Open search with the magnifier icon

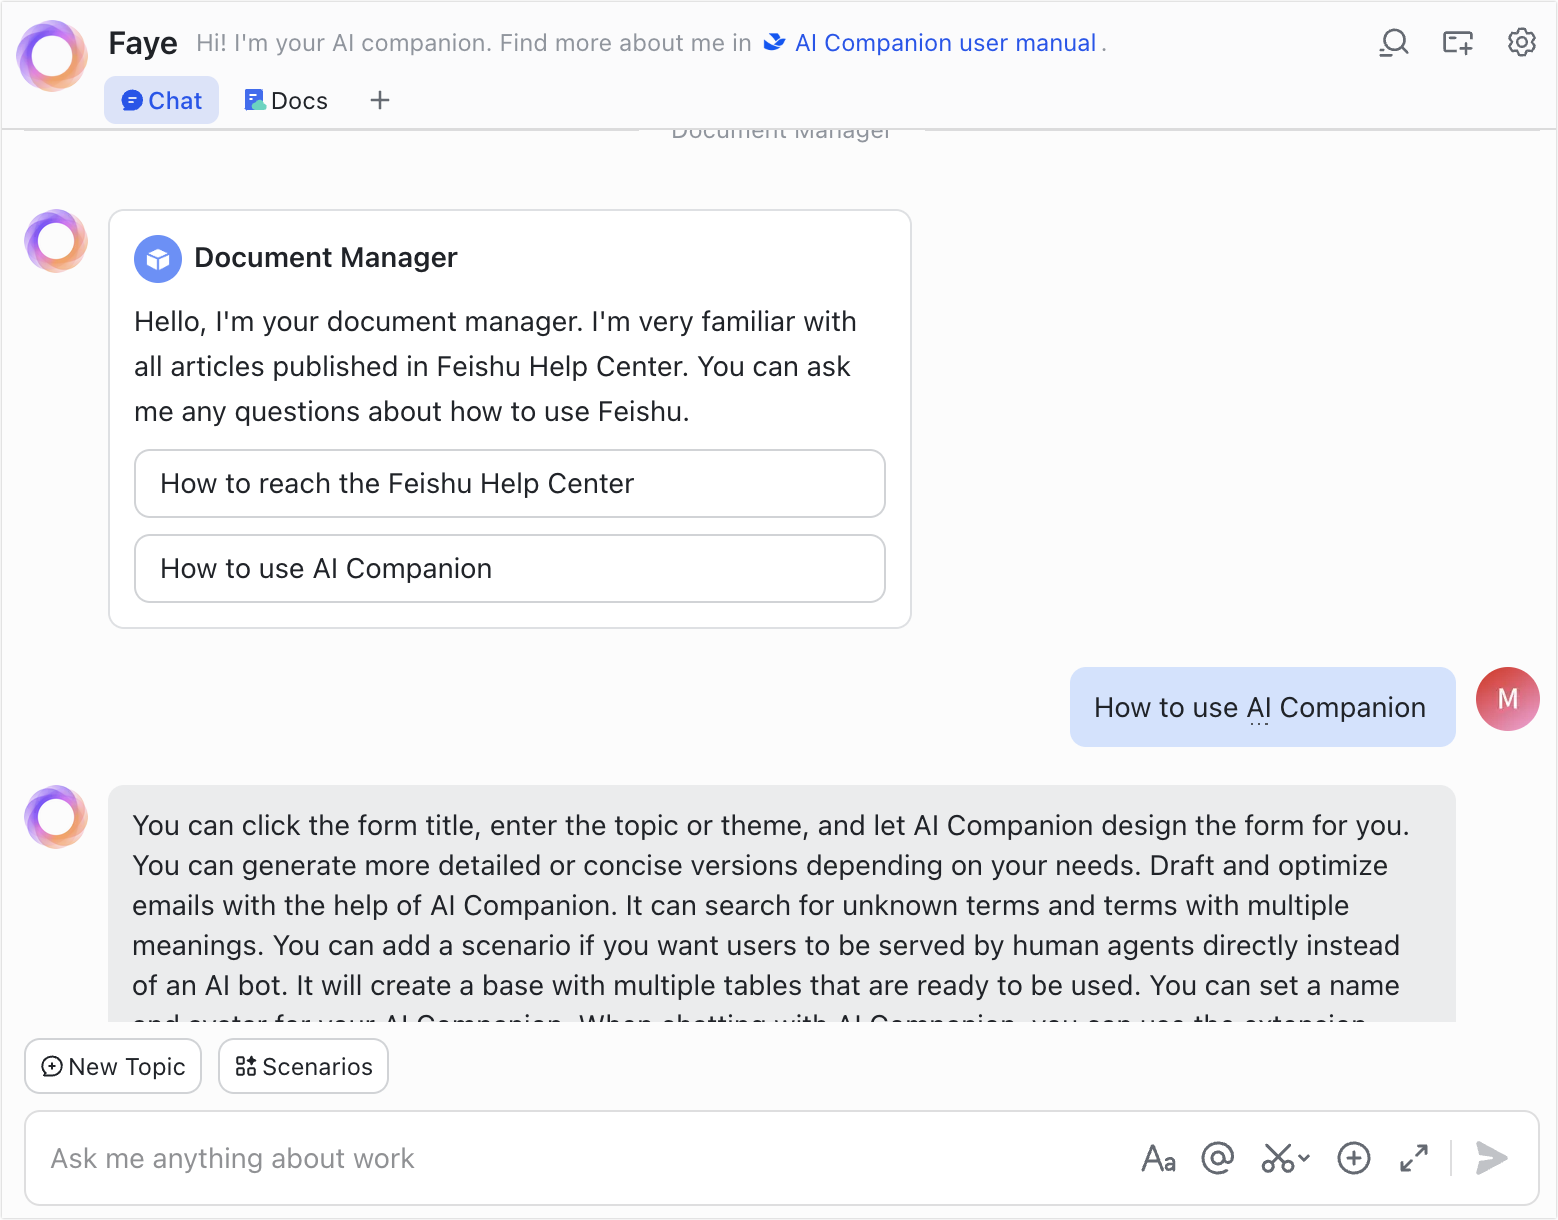click(1394, 43)
